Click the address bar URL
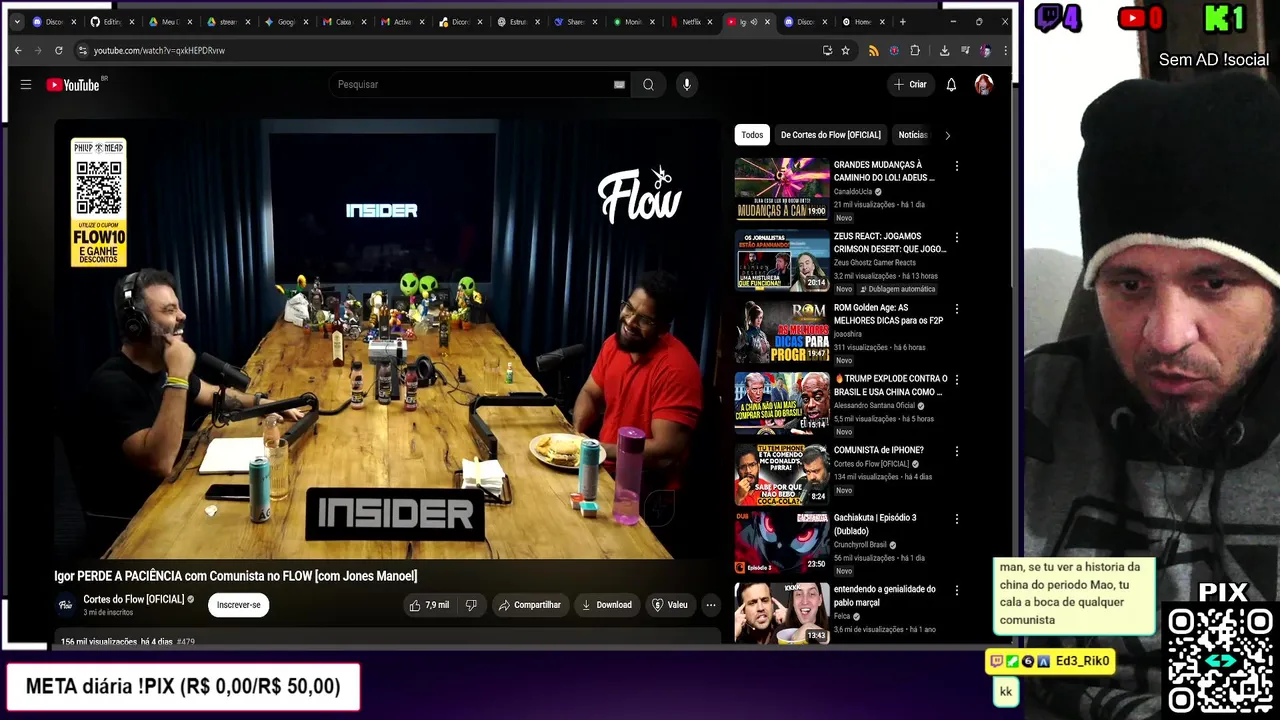This screenshot has width=1280, height=720. click(159, 50)
